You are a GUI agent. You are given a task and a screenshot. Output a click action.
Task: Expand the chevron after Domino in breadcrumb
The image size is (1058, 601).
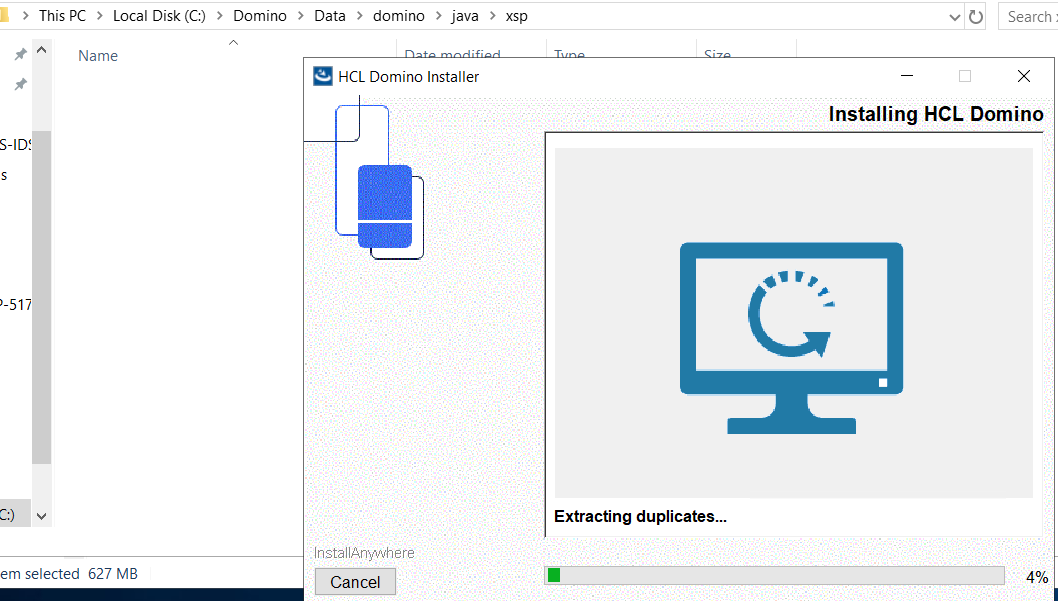(x=300, y=17)
